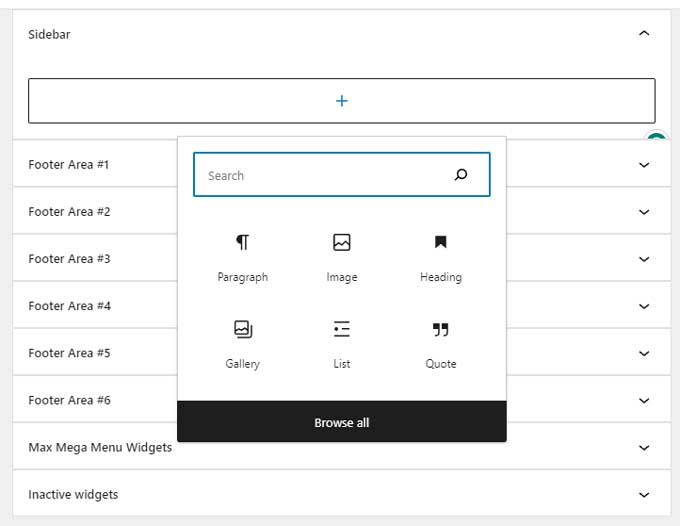Click the Paragraph label text
The image size is (680, 526).
(x=242, y=277)
